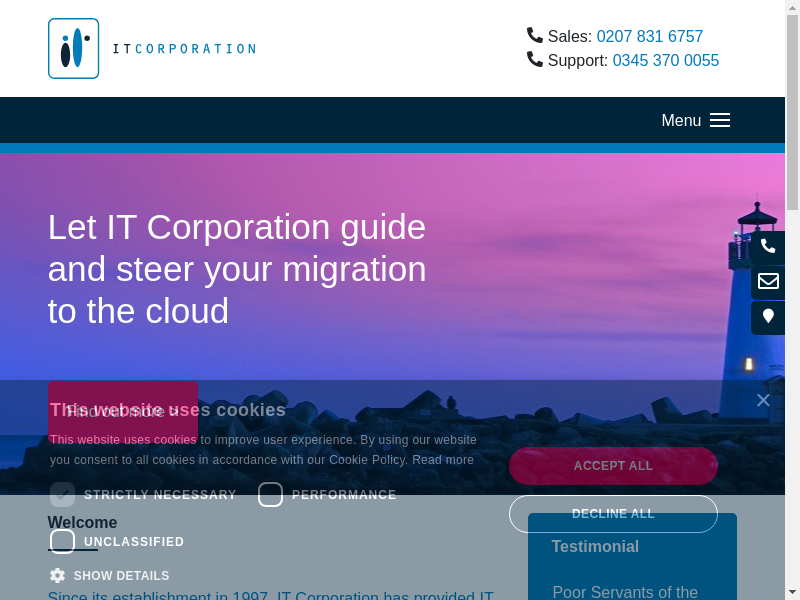The height and width of the screenshot is (600, 800).
Task: Expand Show Details in cookie banner
Action: coord(121,576)
